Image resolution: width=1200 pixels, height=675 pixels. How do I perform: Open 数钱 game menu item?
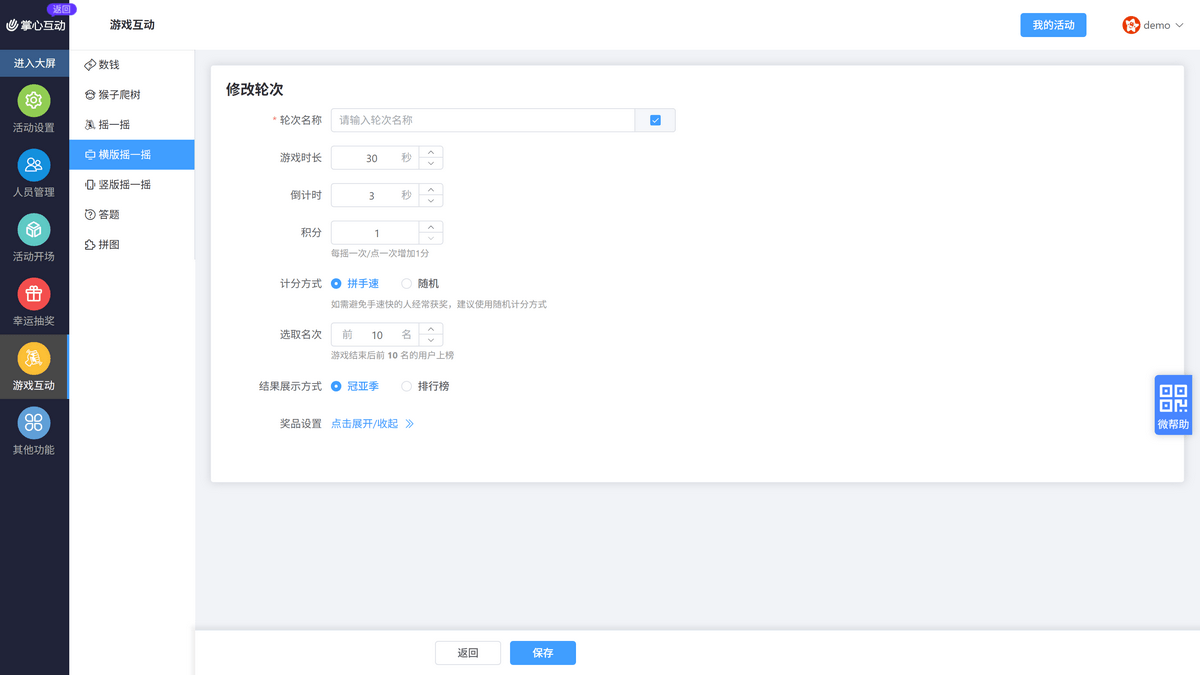point(132,65)
